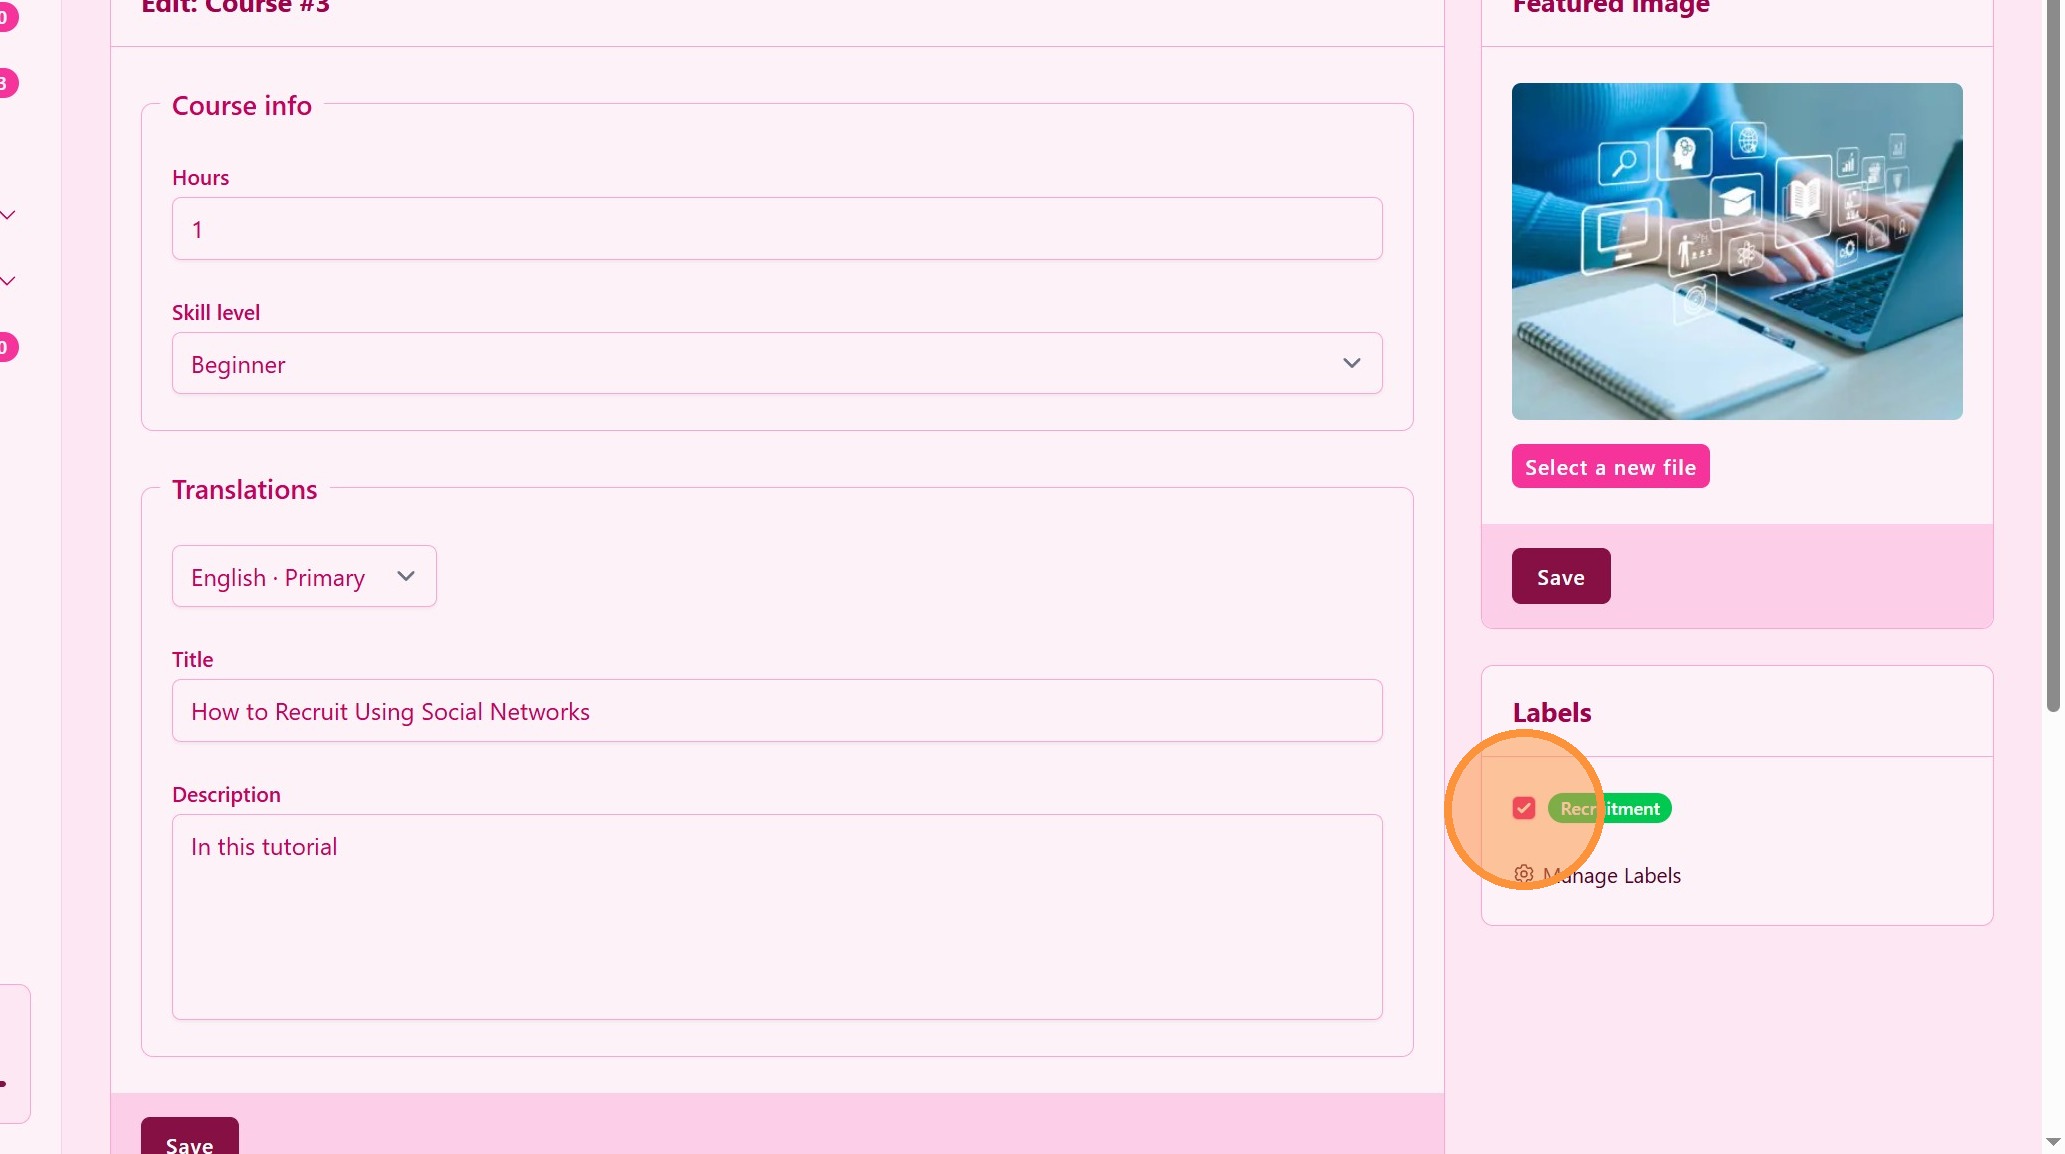Expand the lower sidebar chevron
The width and height of the screenshot is (2065, 1154).
click(x=8, y=281)
